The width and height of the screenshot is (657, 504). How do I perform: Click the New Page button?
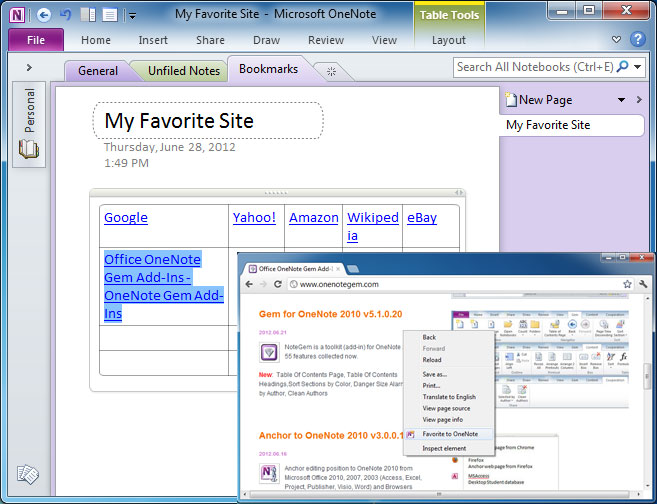(539, 100)
